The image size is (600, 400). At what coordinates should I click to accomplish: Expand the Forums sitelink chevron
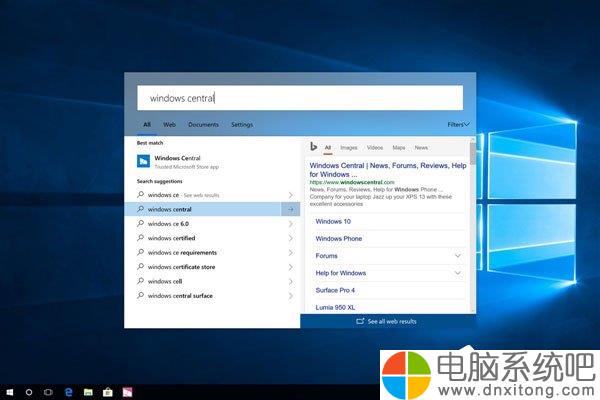click(458, 256)
